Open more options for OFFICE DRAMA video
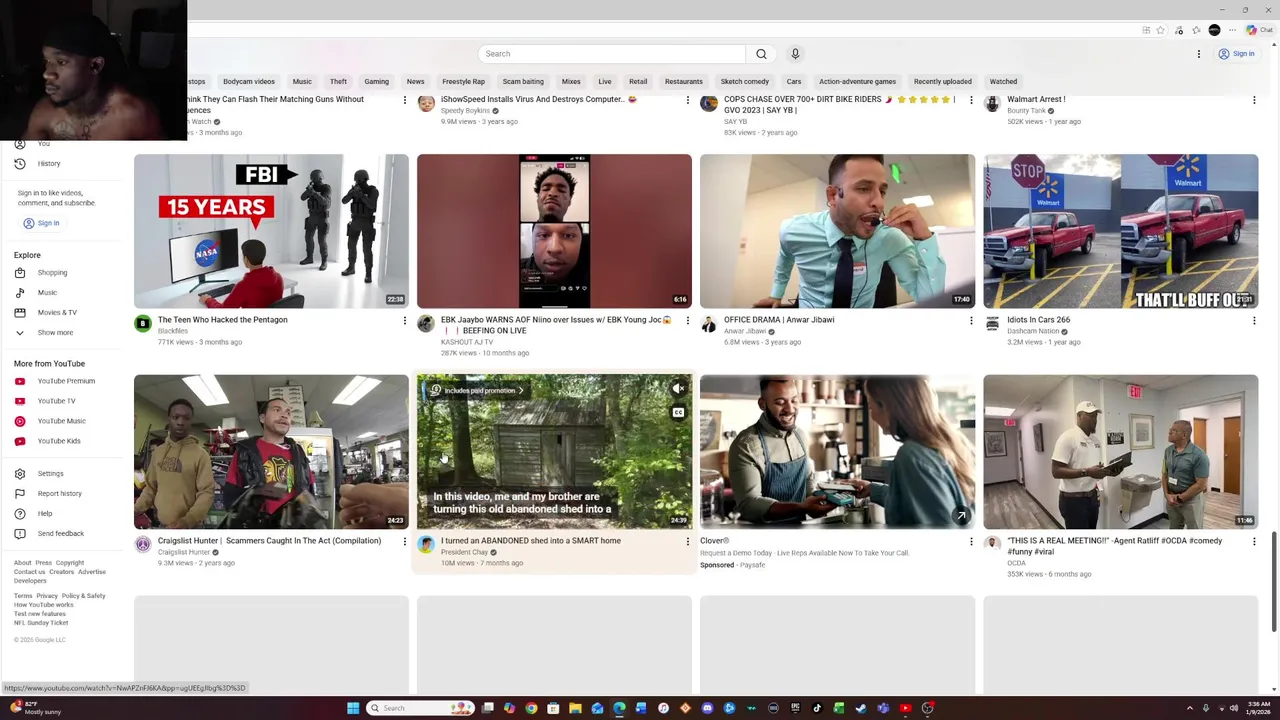The width and height of the screenshot is (1280, 720). pyautogui.click(x=971, y=321)
